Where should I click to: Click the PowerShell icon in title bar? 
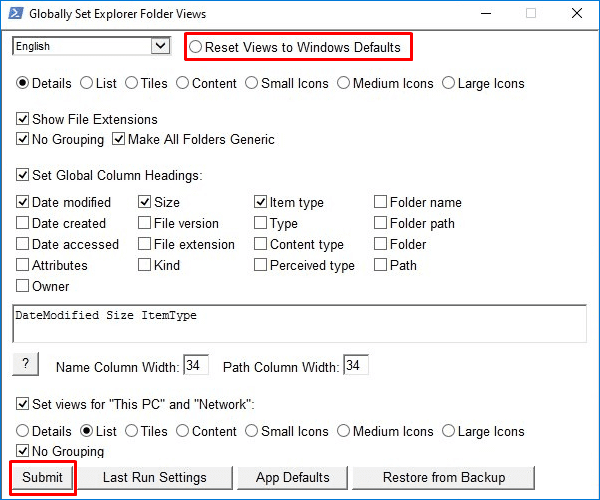(x=15, y=13)
